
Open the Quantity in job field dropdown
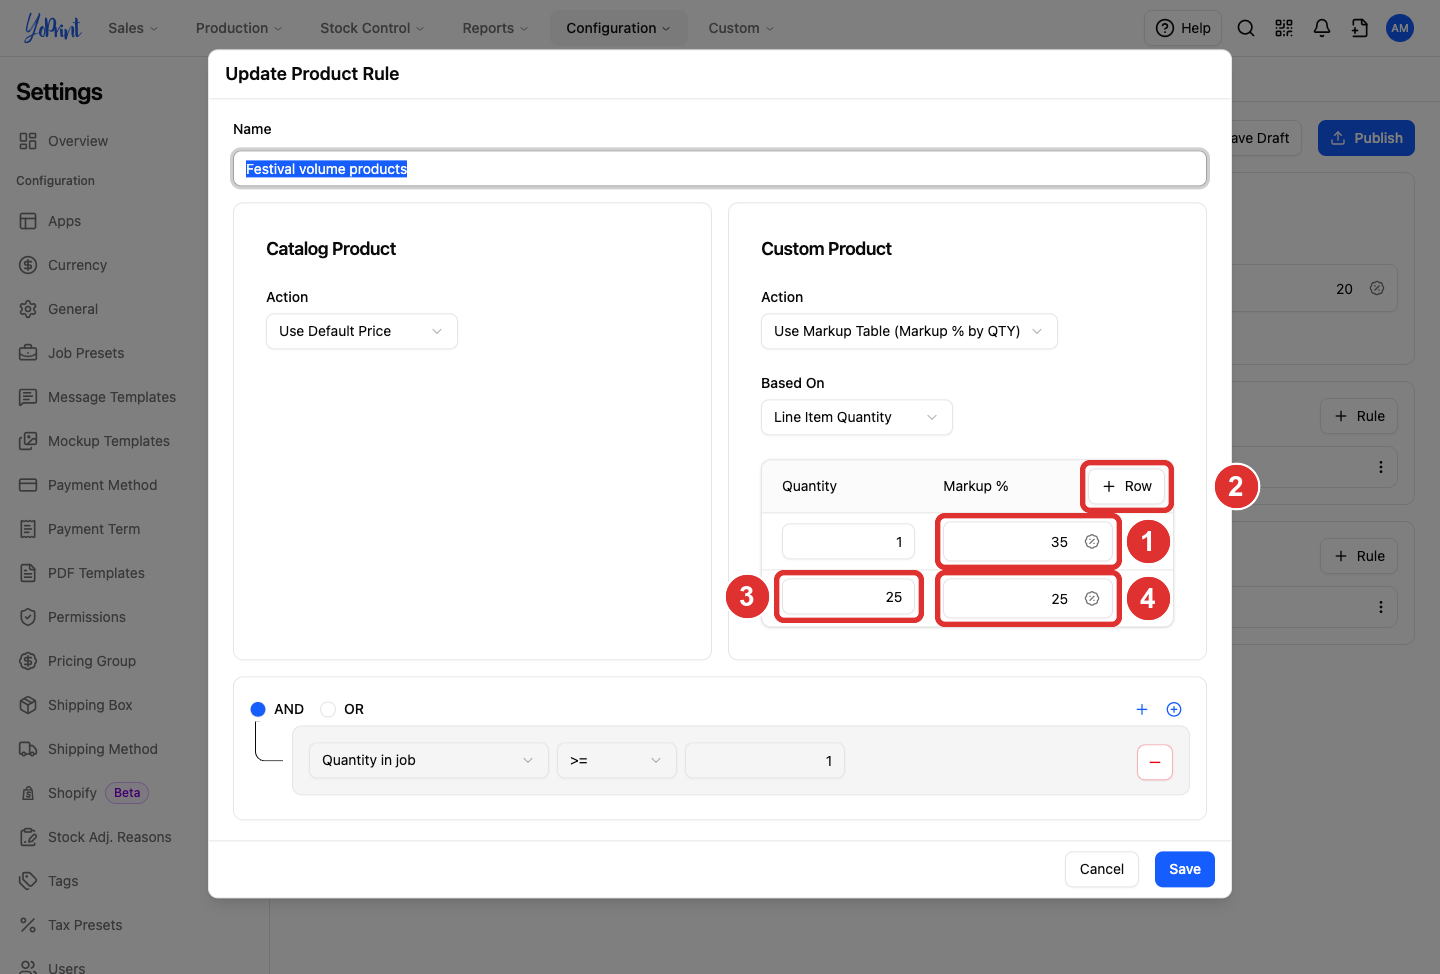(x=429, y=760)
